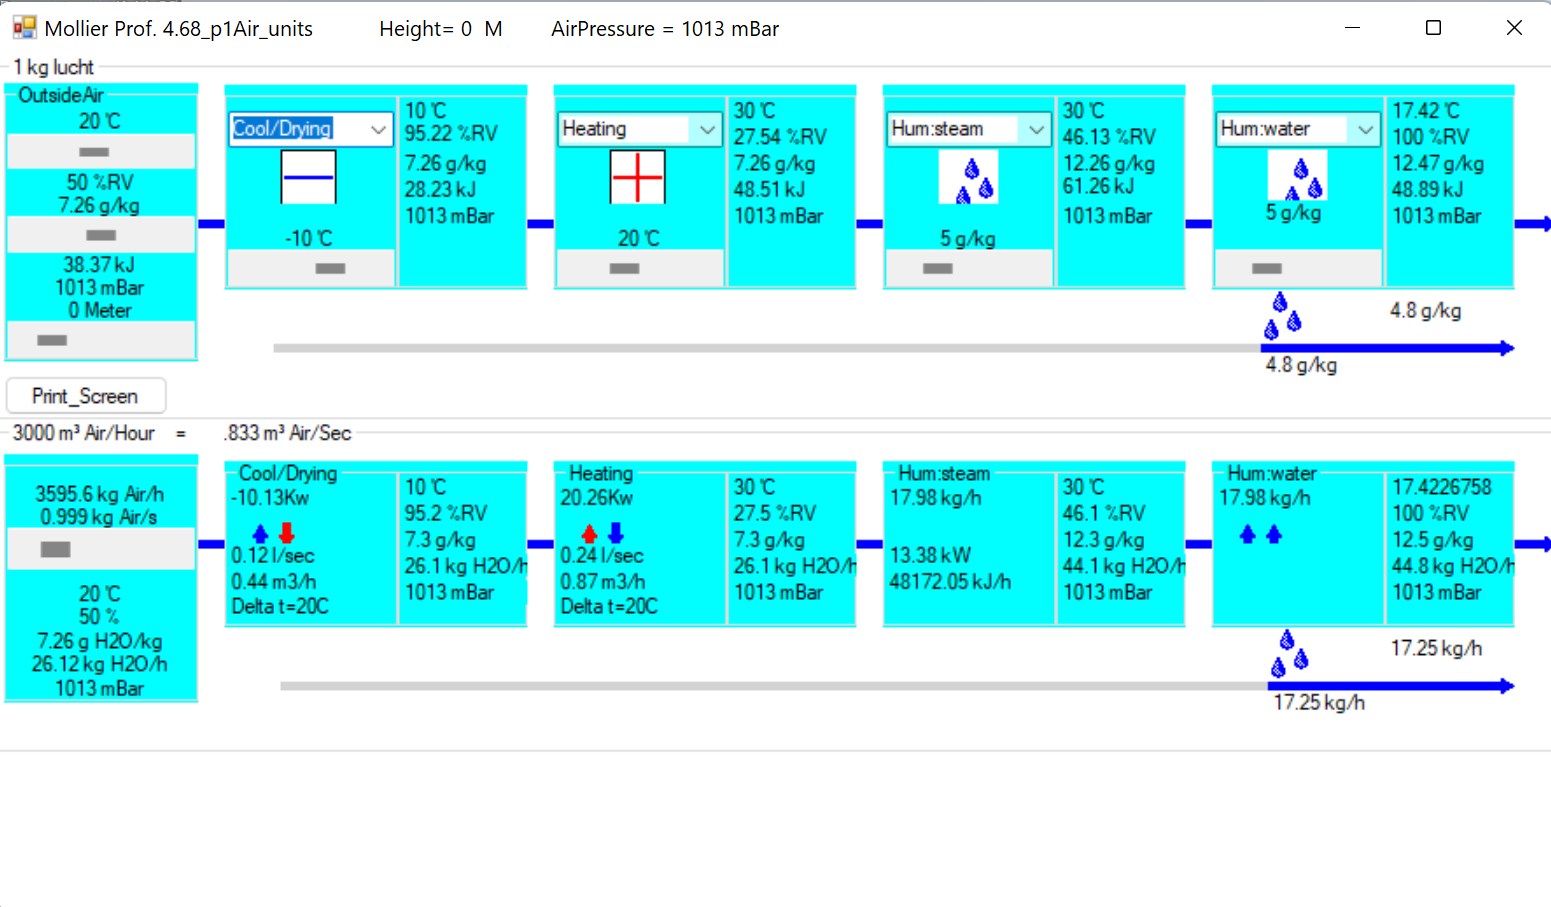Click the Mollier Prof. app icon in title bar
Image resolution: width=1551 pixels, height=907 pixels.
(24, 28)
